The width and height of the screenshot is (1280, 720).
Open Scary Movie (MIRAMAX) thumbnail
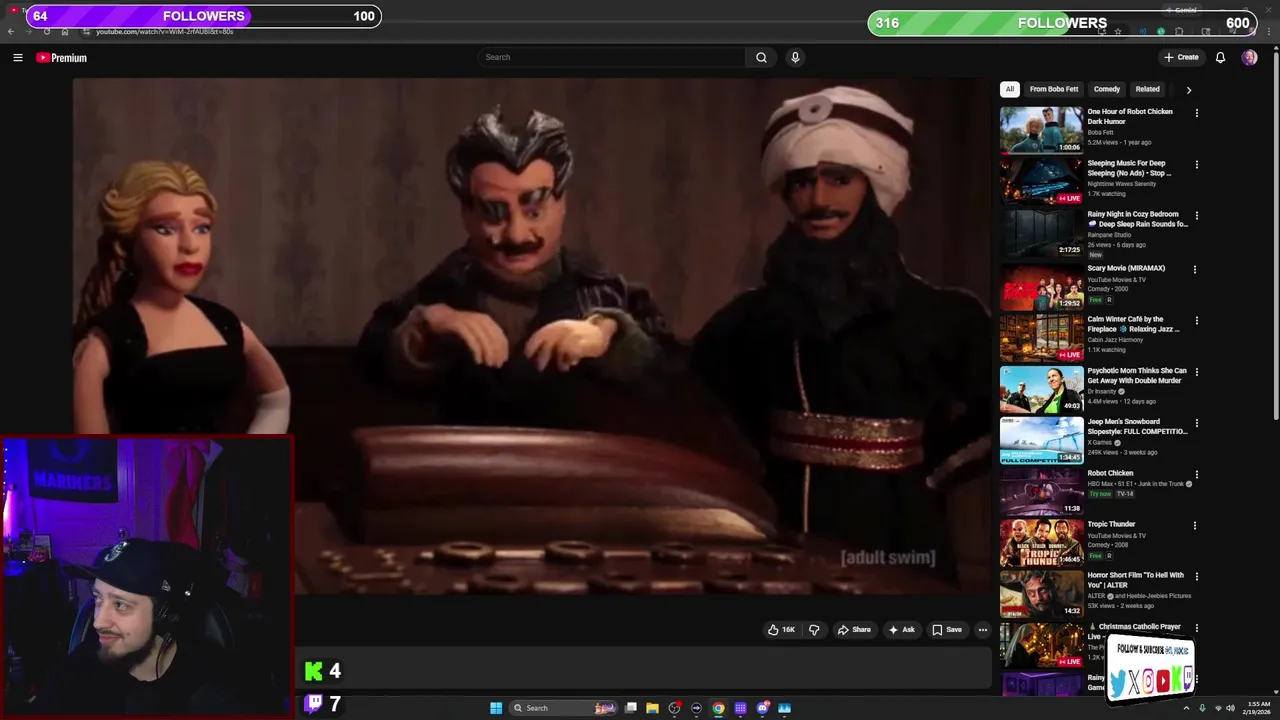(1041, 285)
